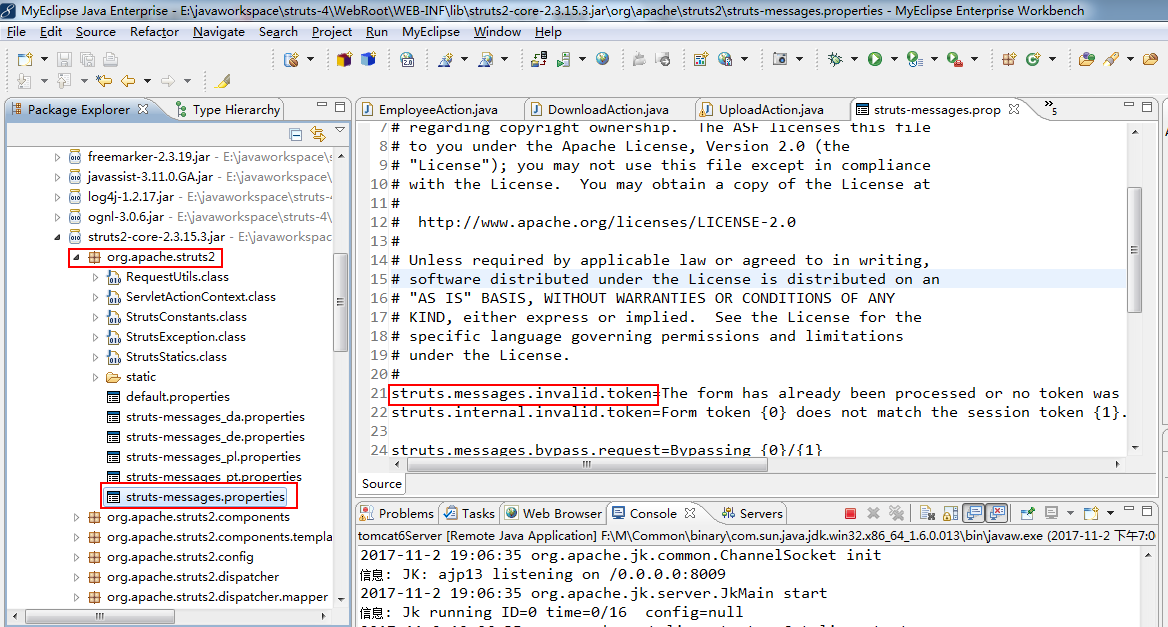
Task: Click the Clear Console icon
Action: (927, 513)
